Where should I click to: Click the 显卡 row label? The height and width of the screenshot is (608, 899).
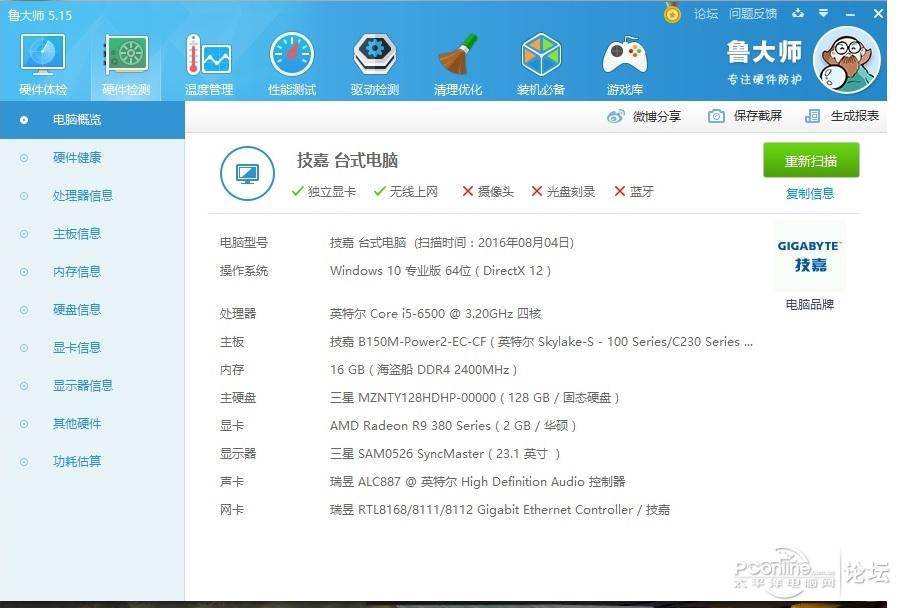pyautogui.click(x=232, y=426)
